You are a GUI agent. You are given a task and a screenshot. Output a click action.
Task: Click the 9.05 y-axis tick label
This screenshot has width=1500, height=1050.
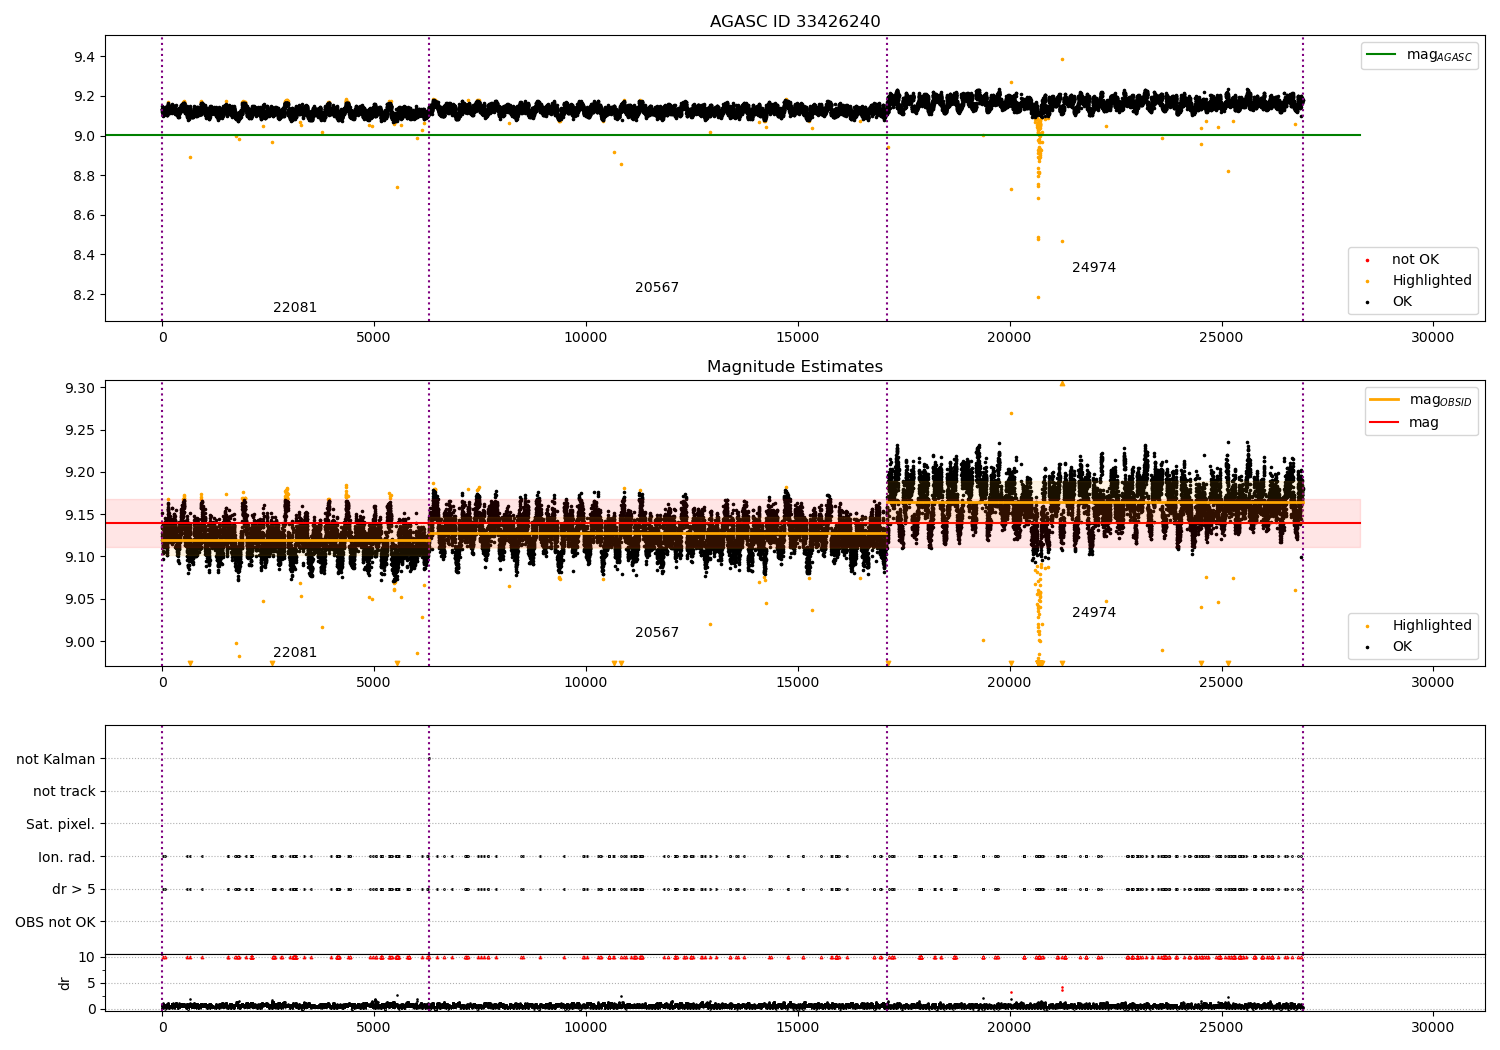click(x=80, y=600)
